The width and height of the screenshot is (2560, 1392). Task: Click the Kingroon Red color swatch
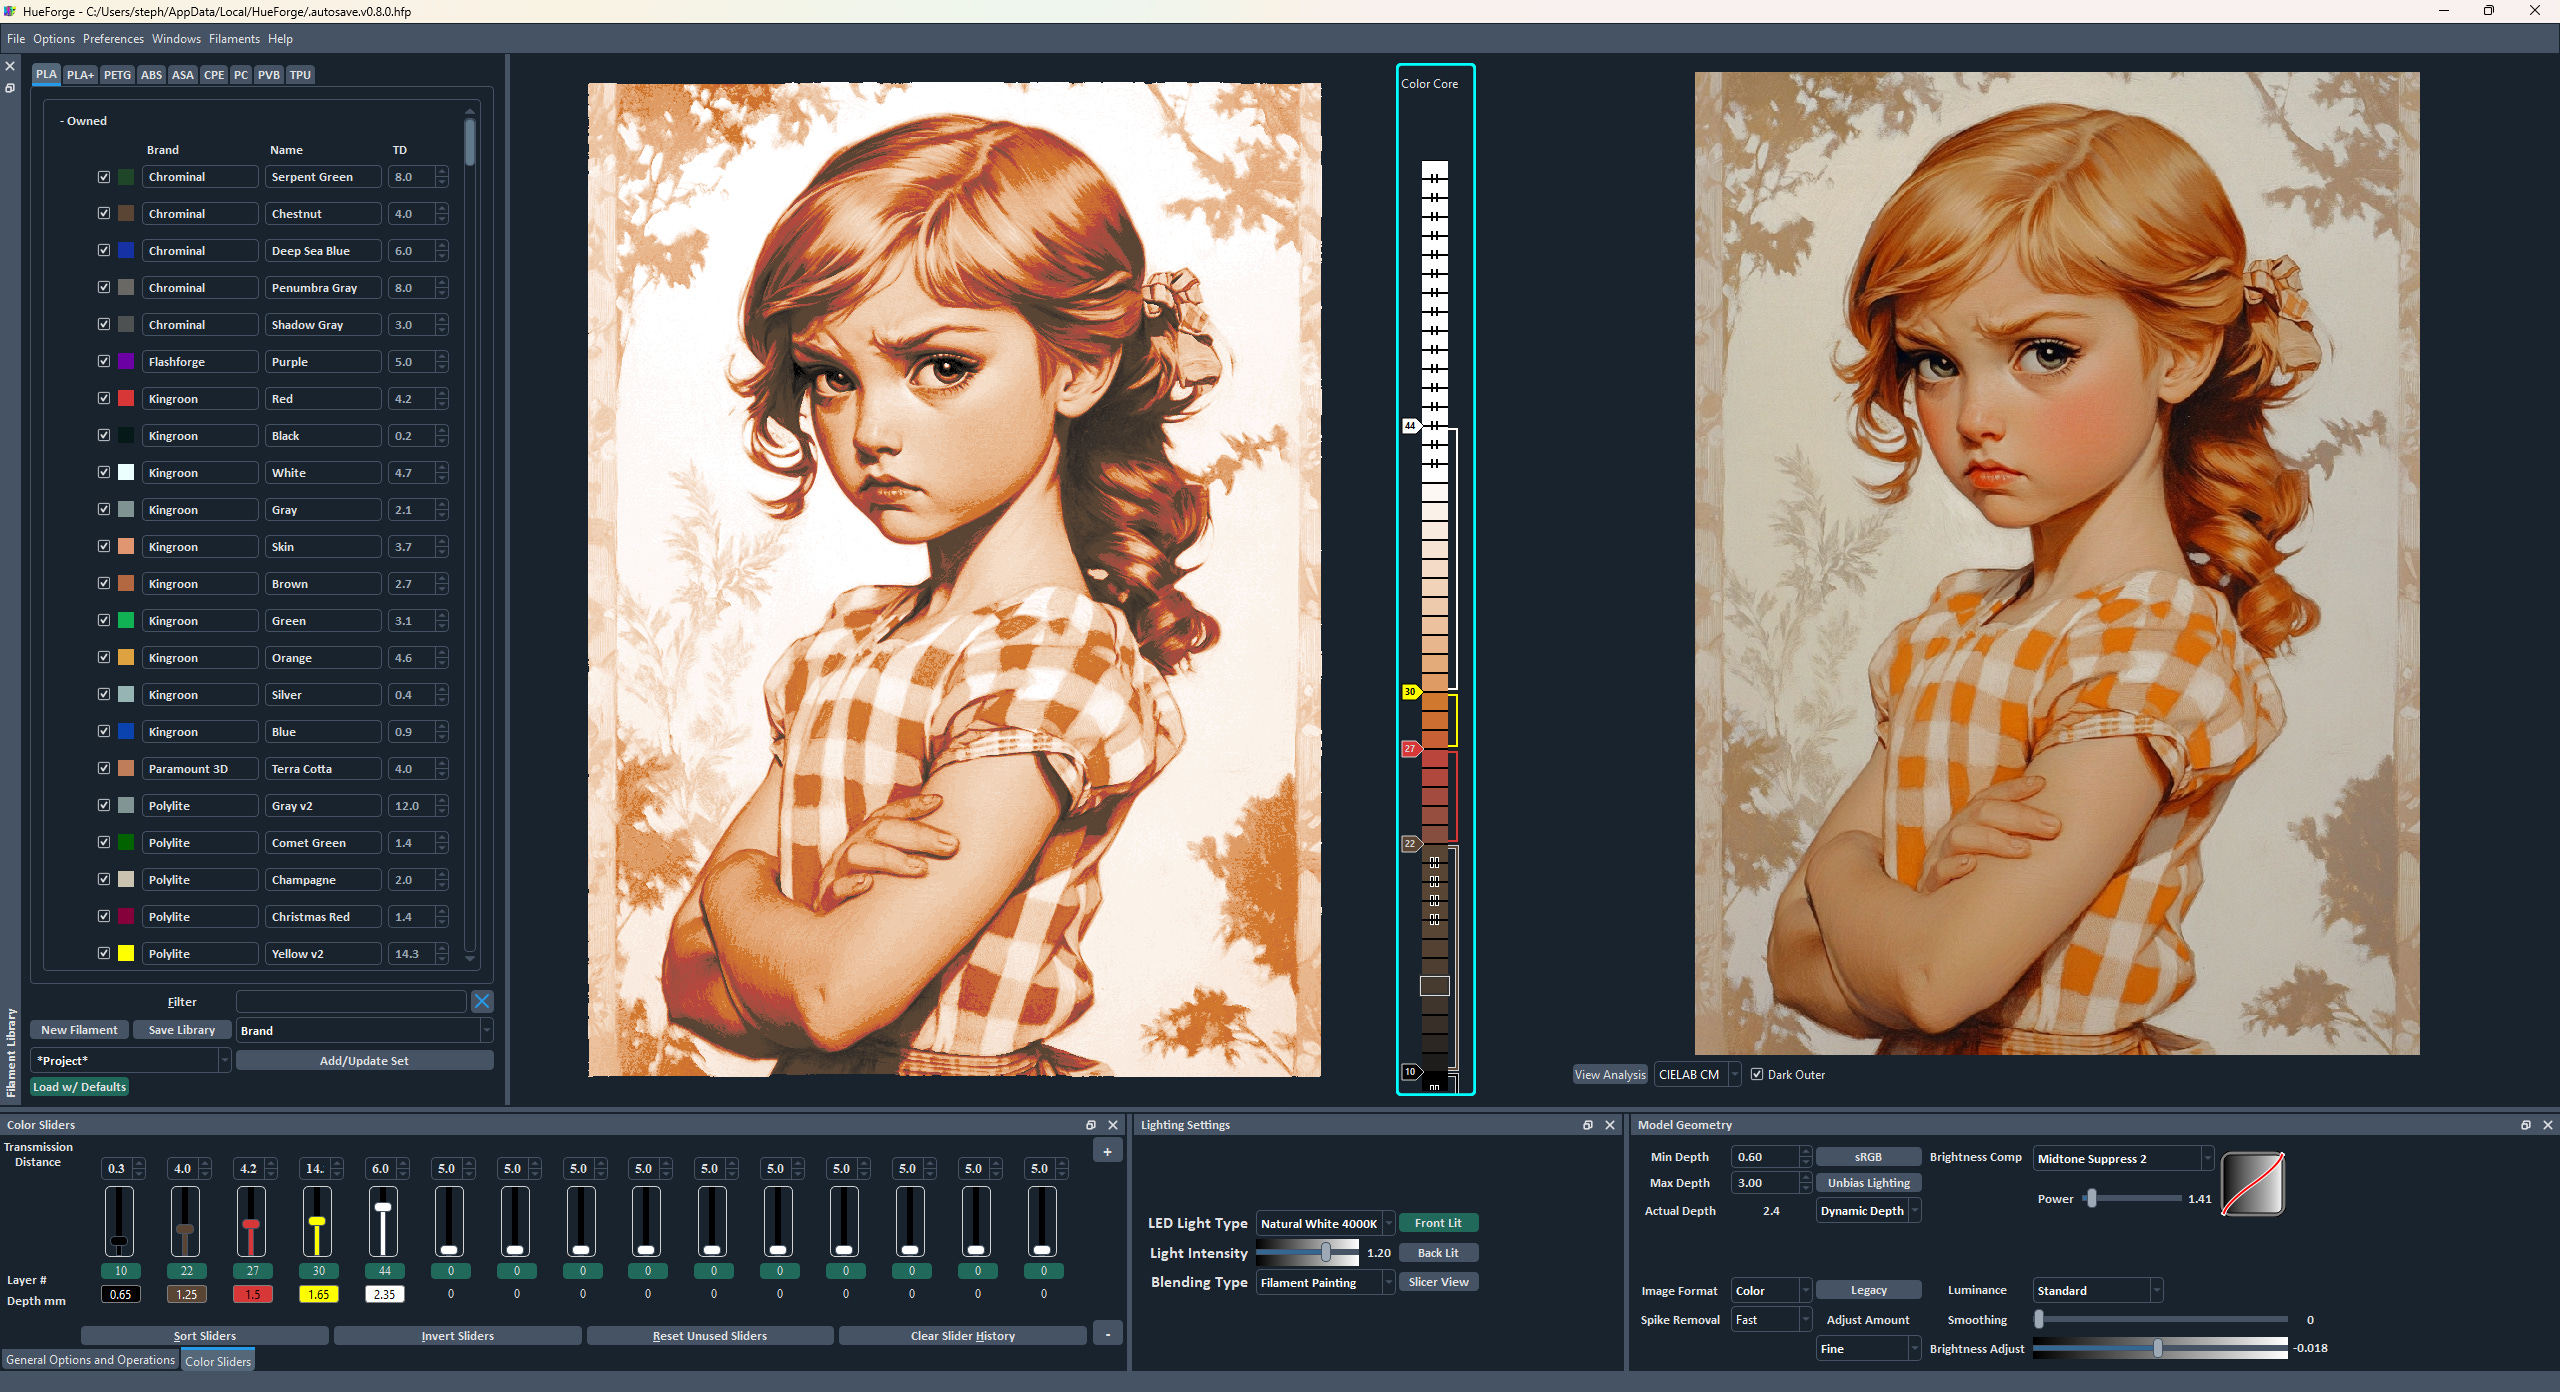126,399
